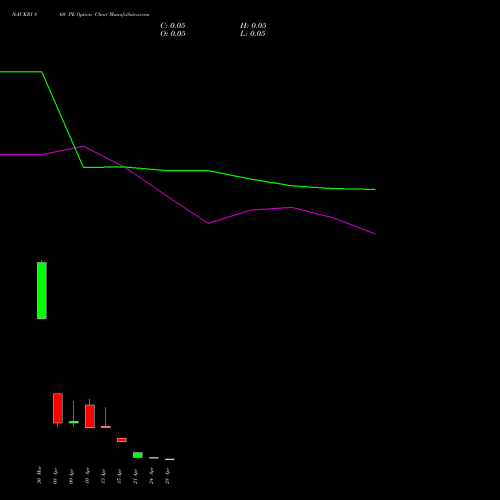
Task: Select the 08 Apr date label
Action: pos(55,476)
